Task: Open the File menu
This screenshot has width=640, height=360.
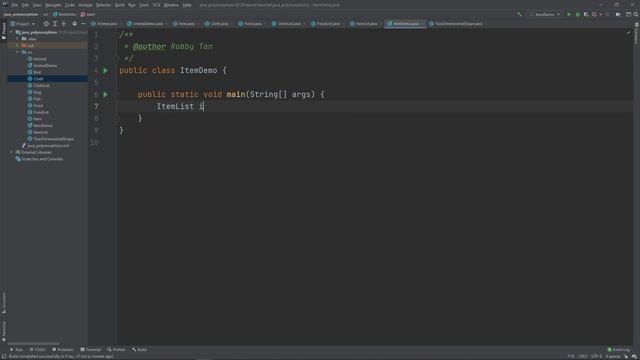Action: click(15, 5)
